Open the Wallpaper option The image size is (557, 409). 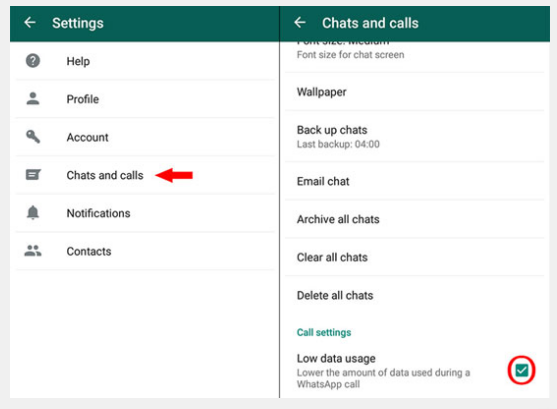(x=415, y=92)
